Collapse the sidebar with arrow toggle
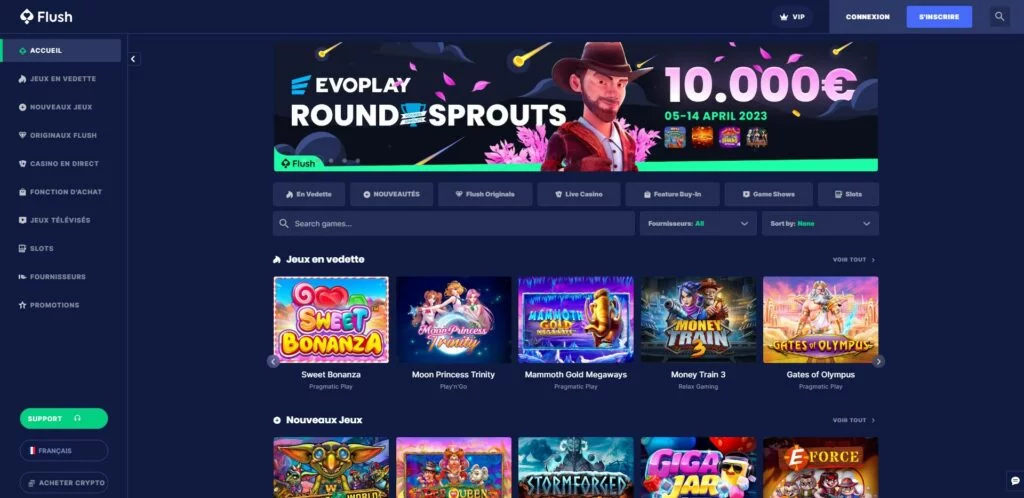 click(133, 59)
